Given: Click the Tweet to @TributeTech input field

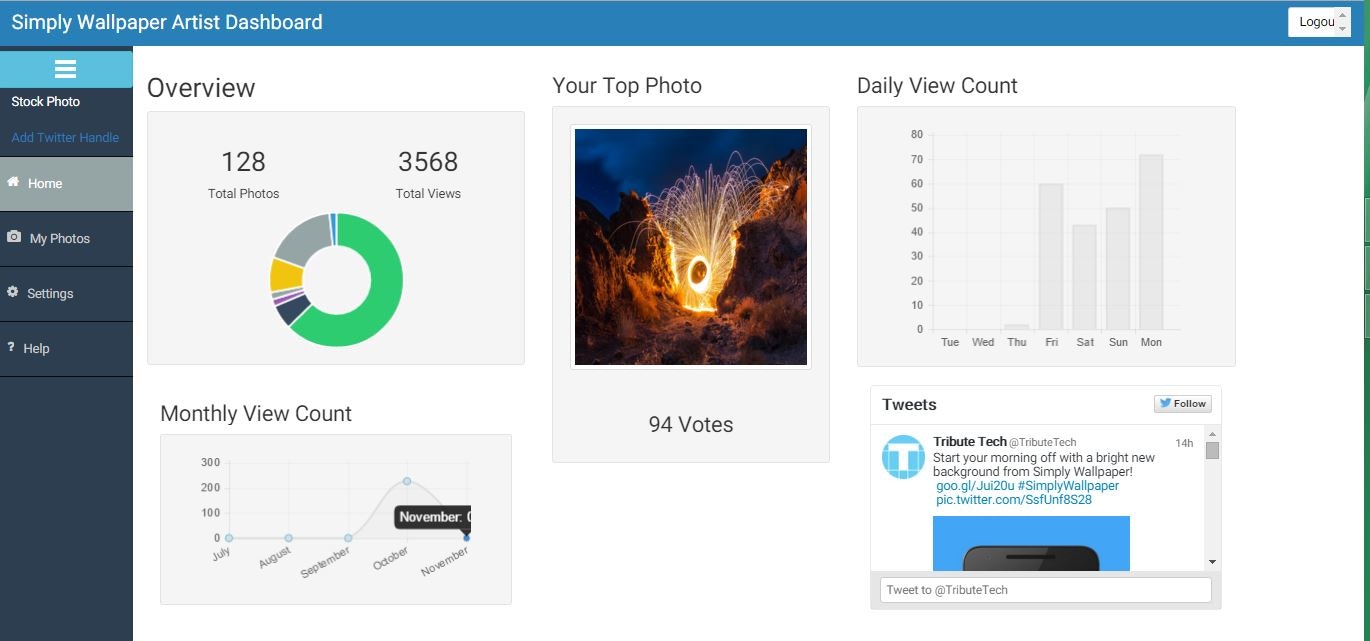Looking at the screenshot, I should click(1045, 590).
